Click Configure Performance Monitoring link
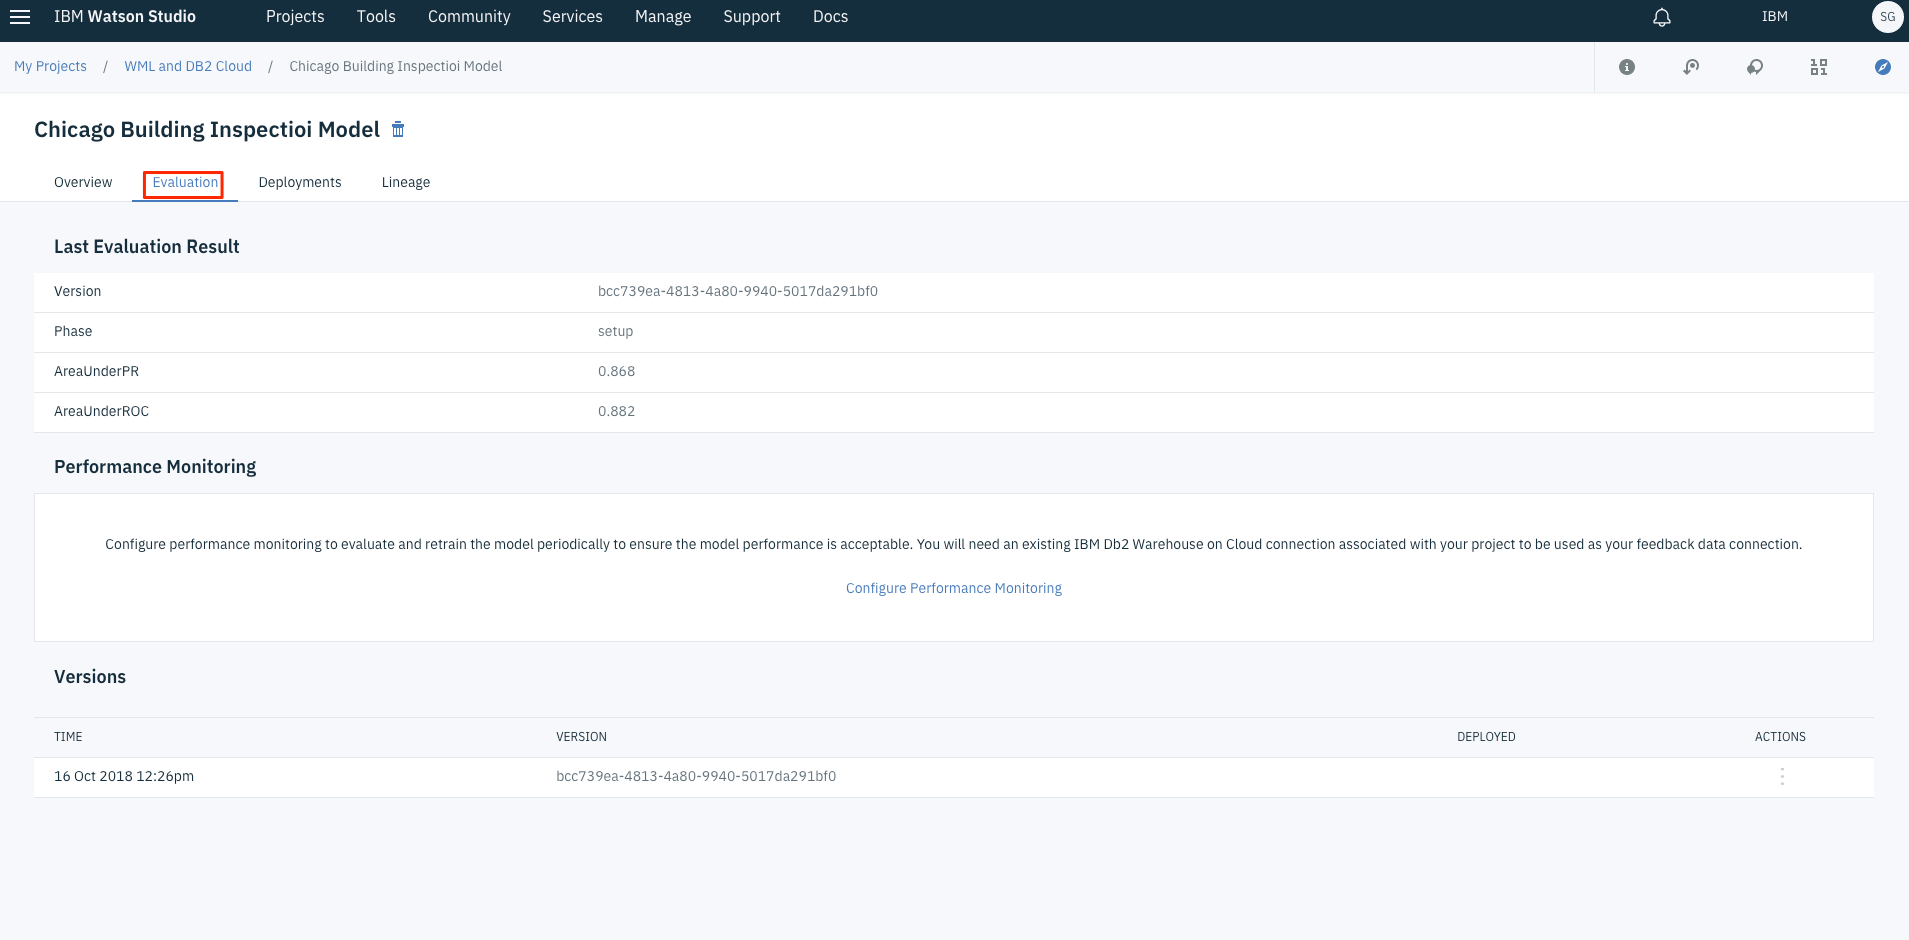1909x940 pixels. pos(954,588)
